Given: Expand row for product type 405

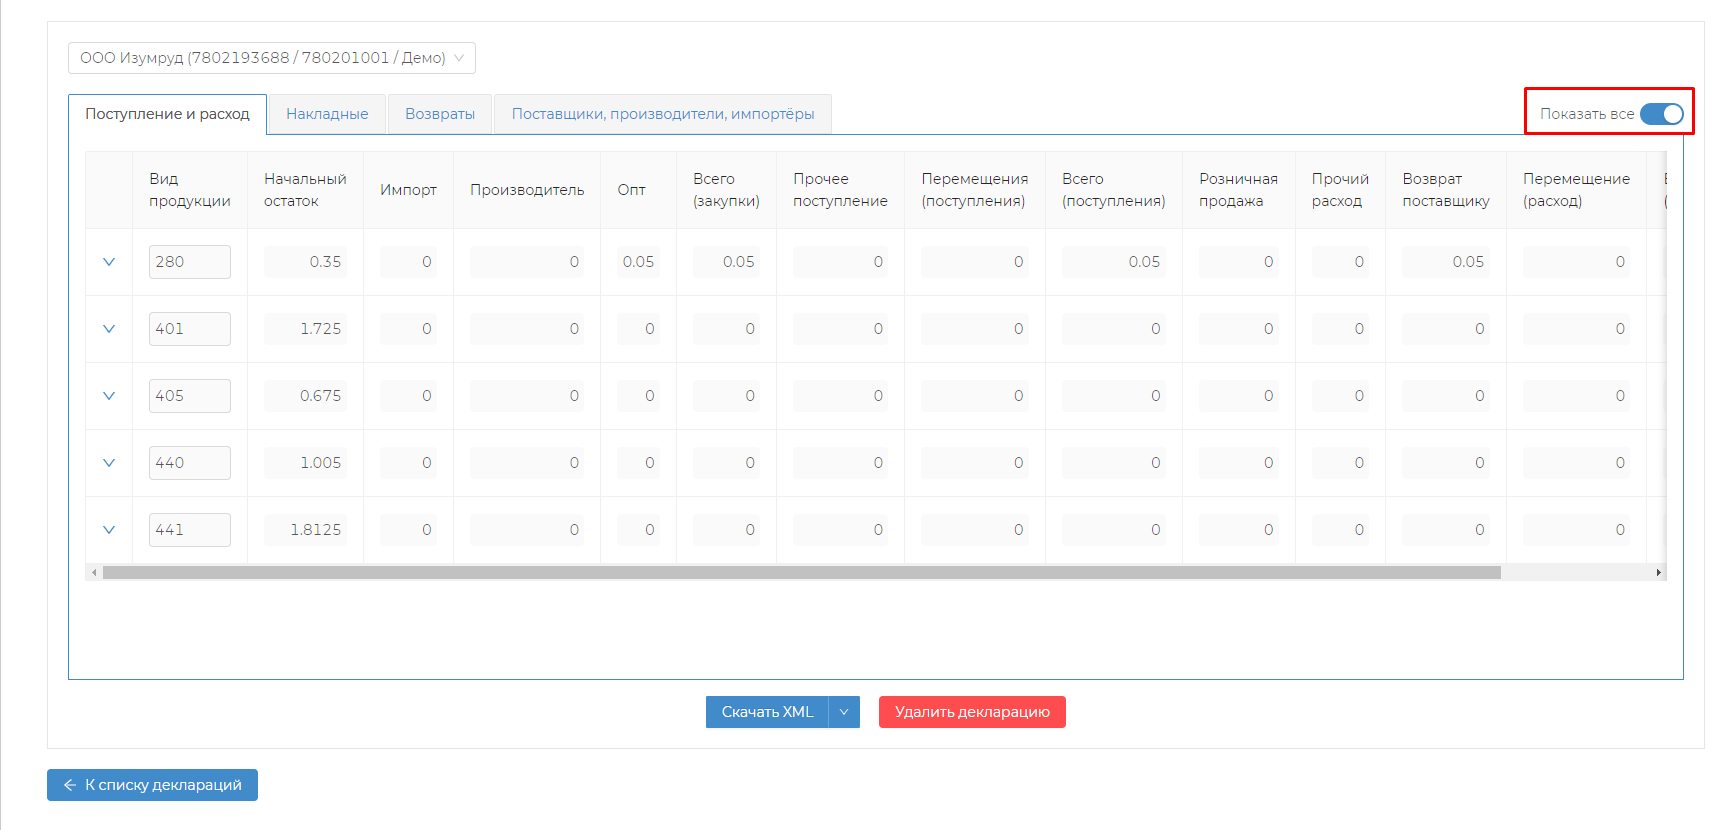Looking at the screenshot, I should (109, 396).
